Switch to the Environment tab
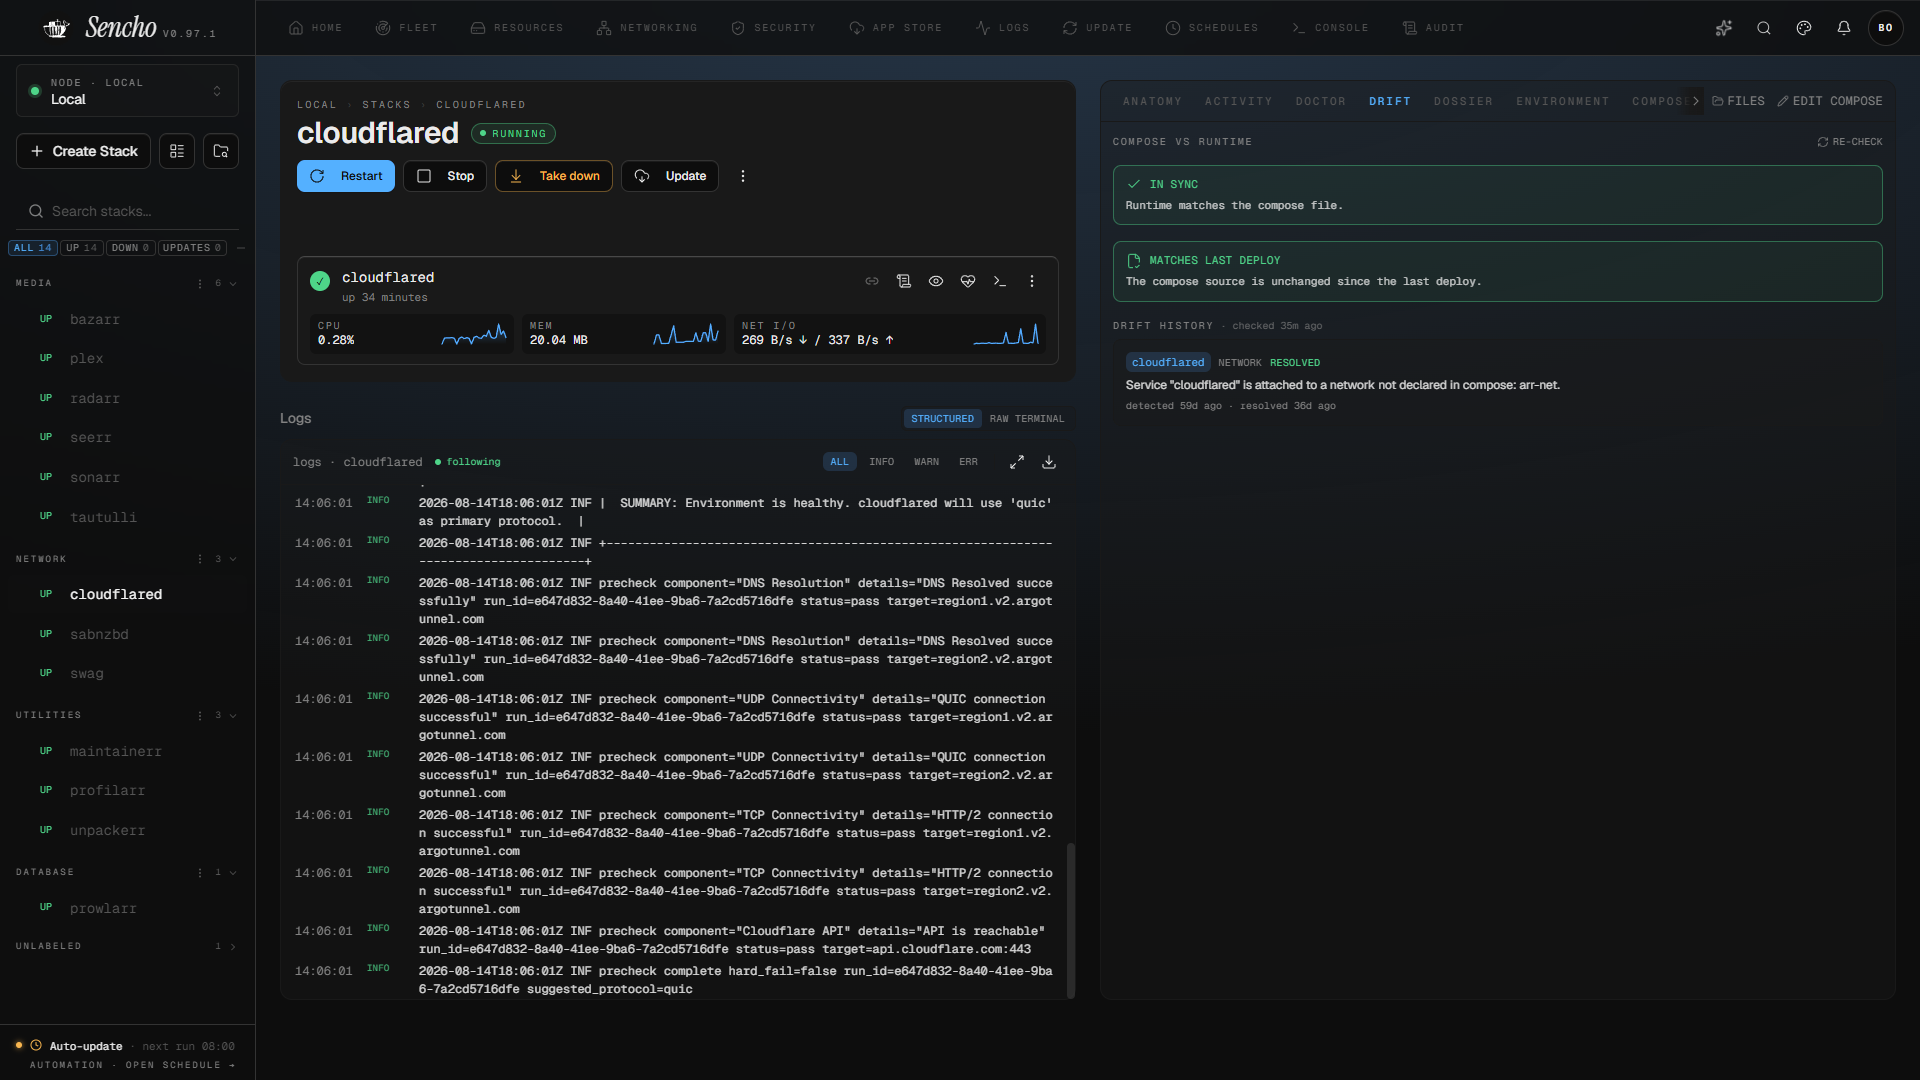Viewport: 1920px width, 1080px height. coord(1563,101)
